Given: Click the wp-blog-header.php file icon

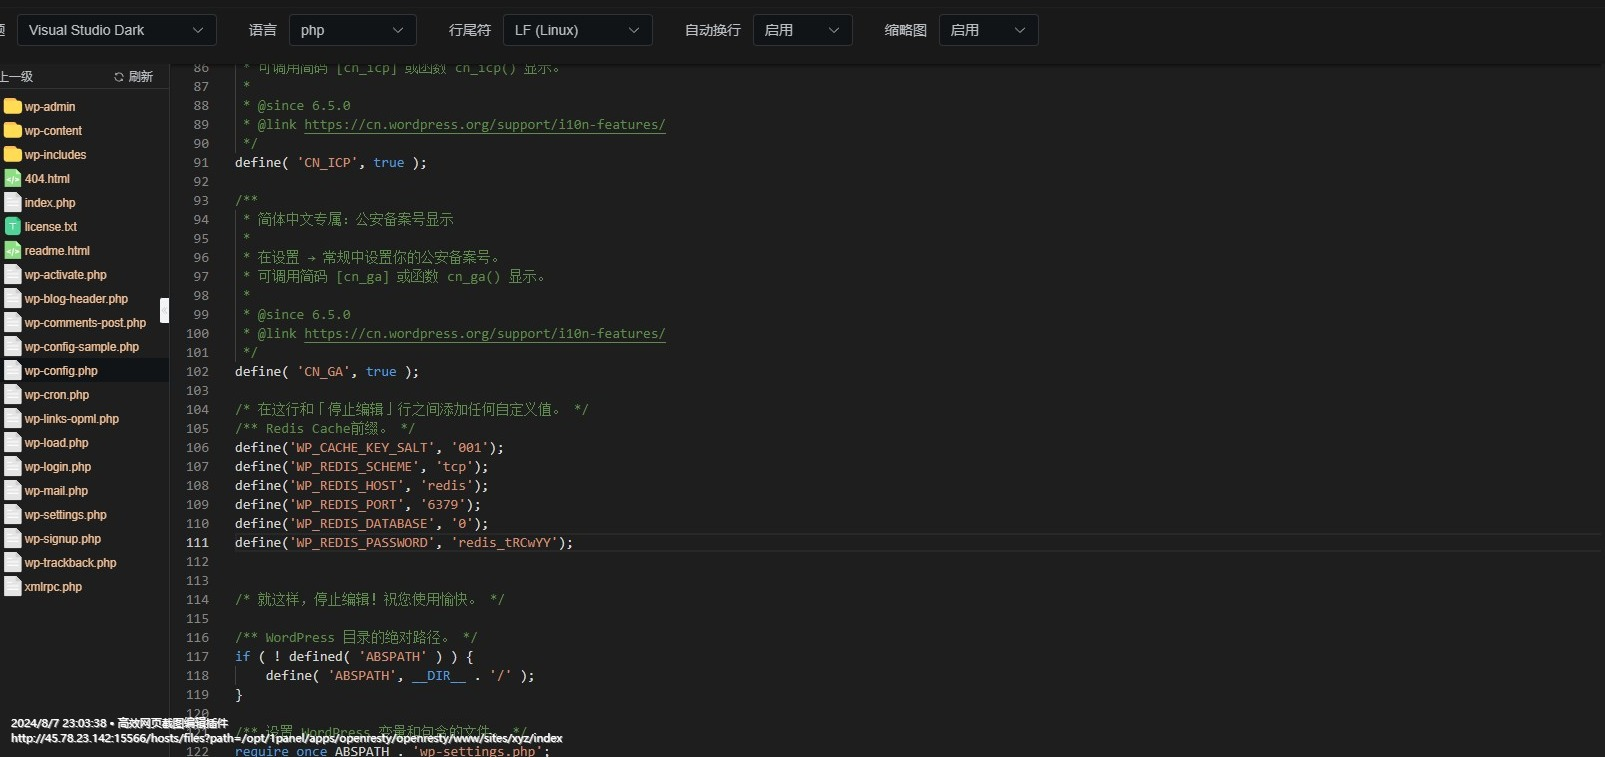Looking at the screenshot, I should point(13,298).
